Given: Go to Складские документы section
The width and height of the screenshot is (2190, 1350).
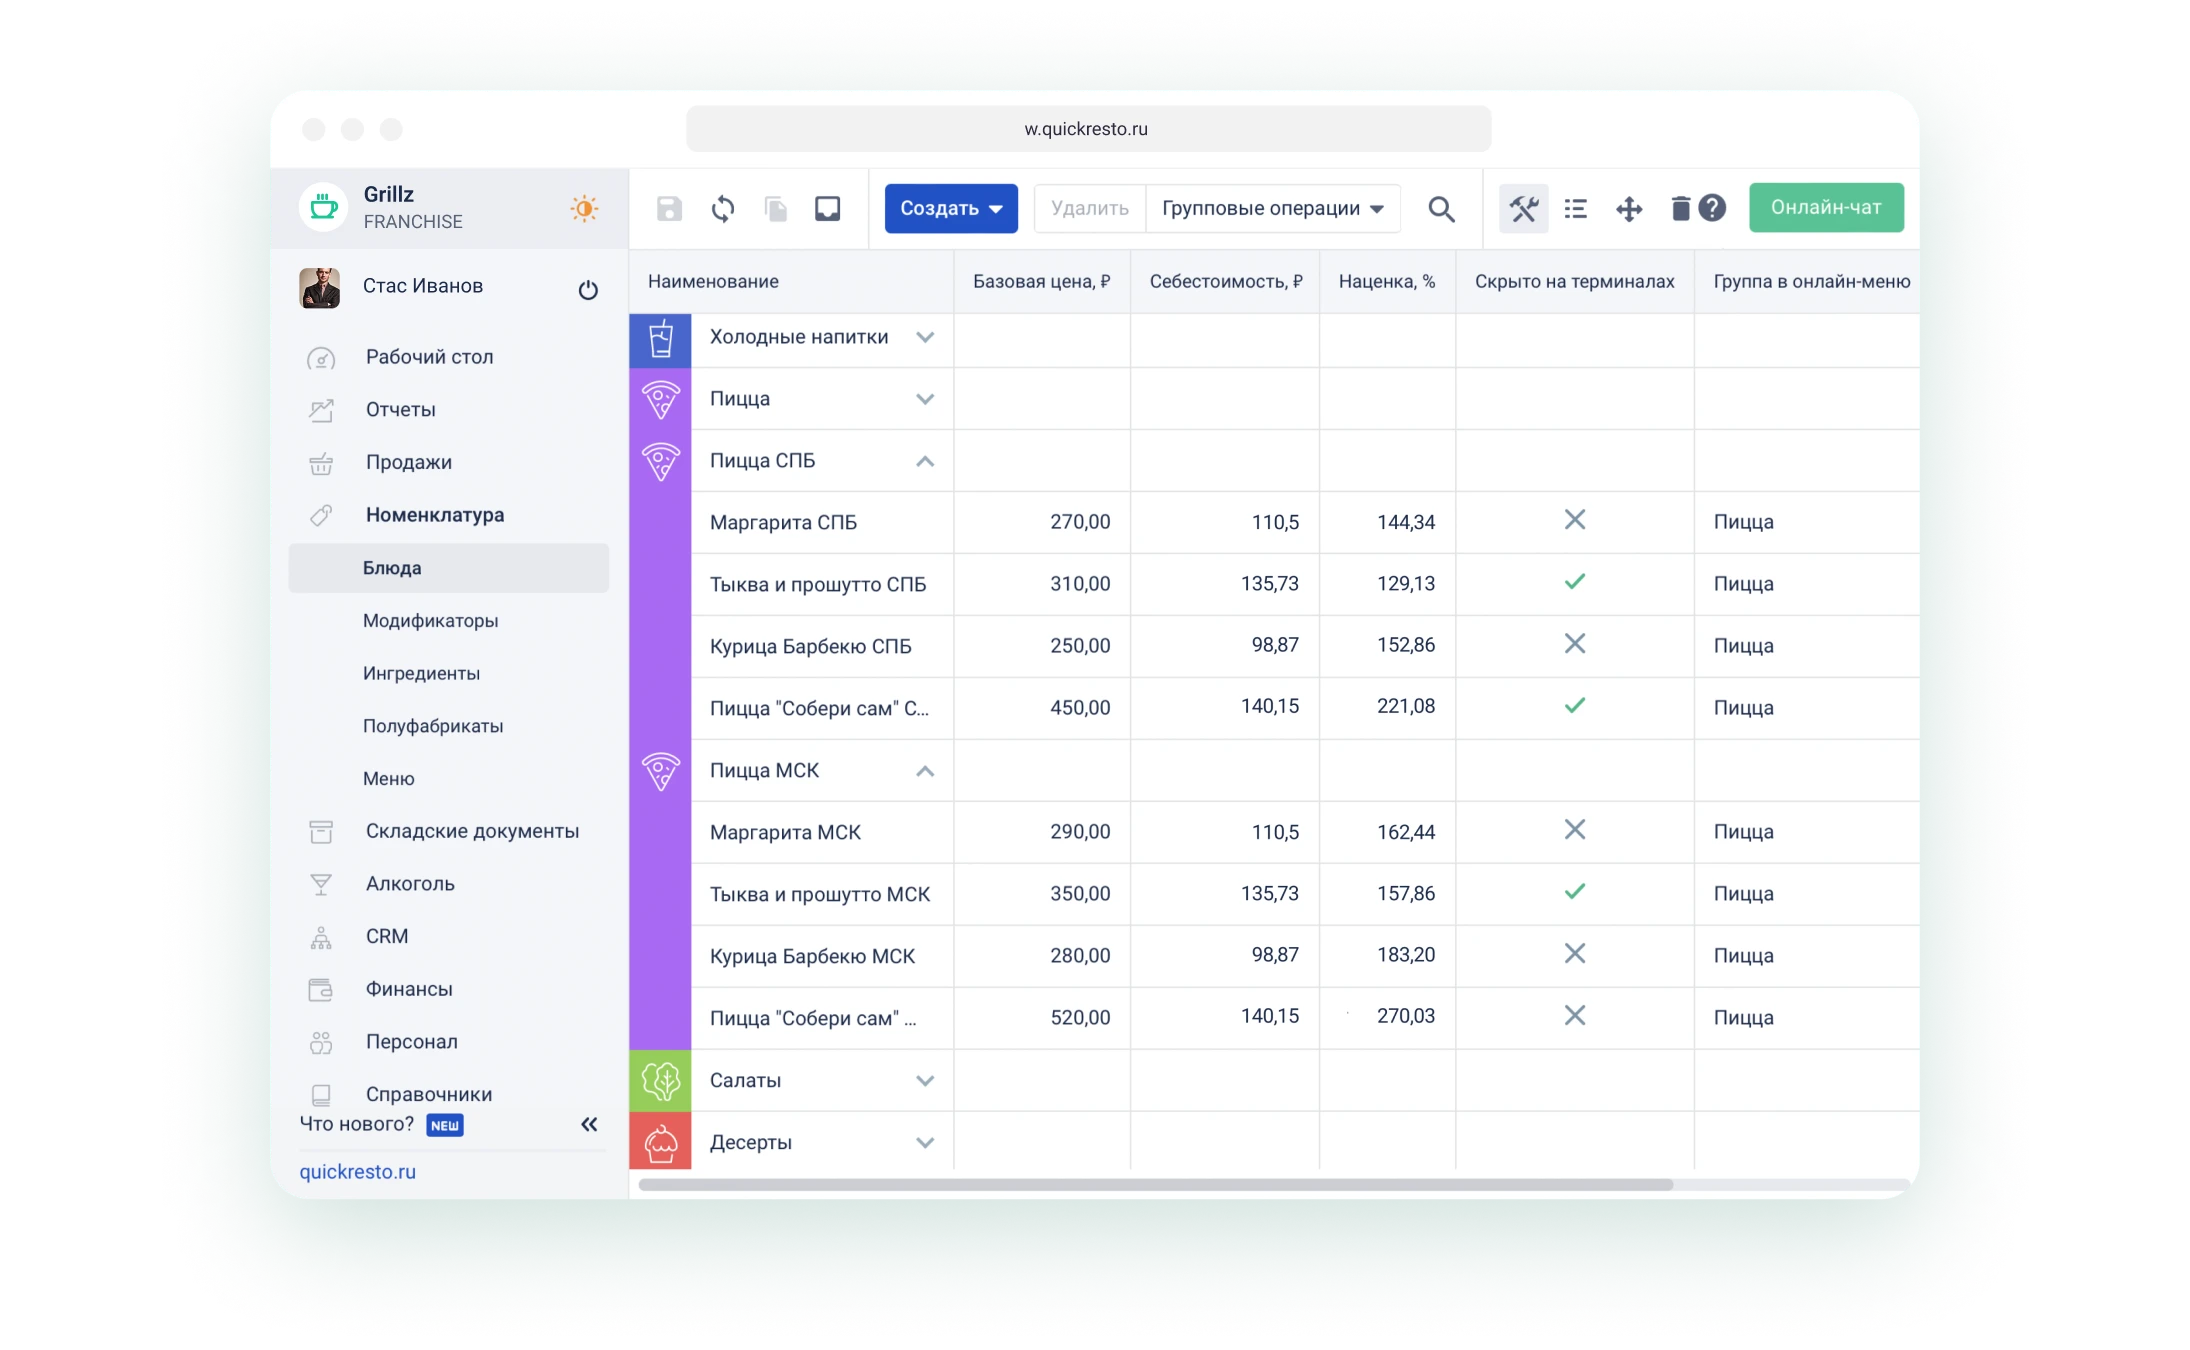Looking at the screenshot, I should coord(472,831).
